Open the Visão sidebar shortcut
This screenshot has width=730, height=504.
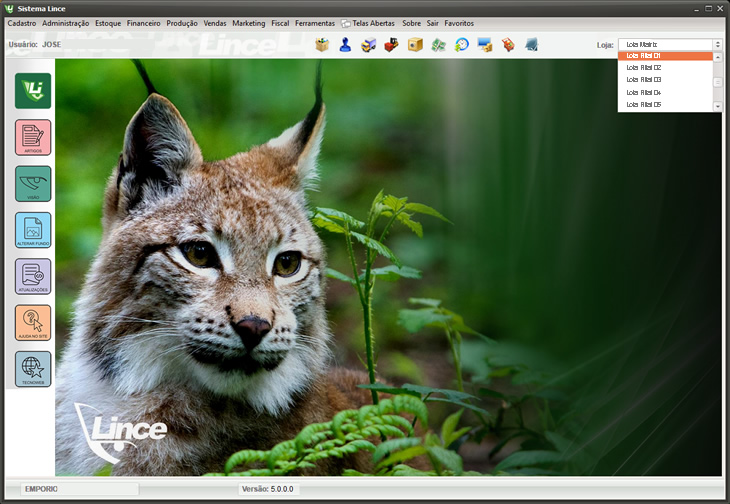click(x=33, y=184)
